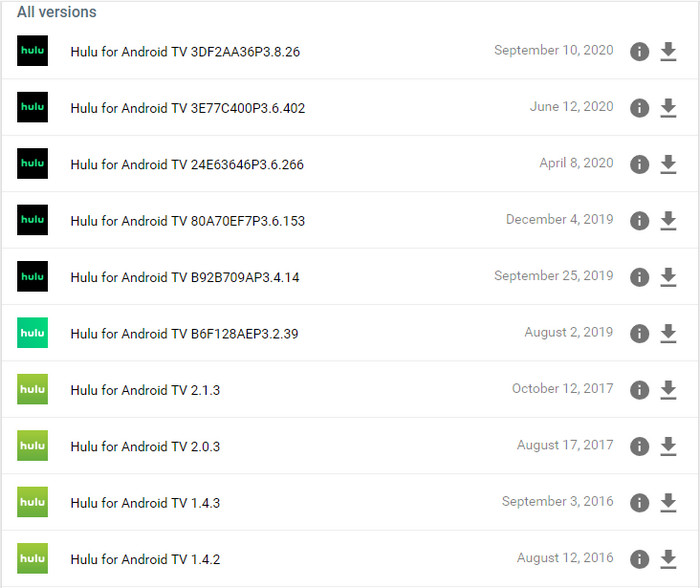The image size is (700, 588).
Task: Click the black Hulu logo beside version 3DF2AA36P3.8.26
Action: [33, 50]
